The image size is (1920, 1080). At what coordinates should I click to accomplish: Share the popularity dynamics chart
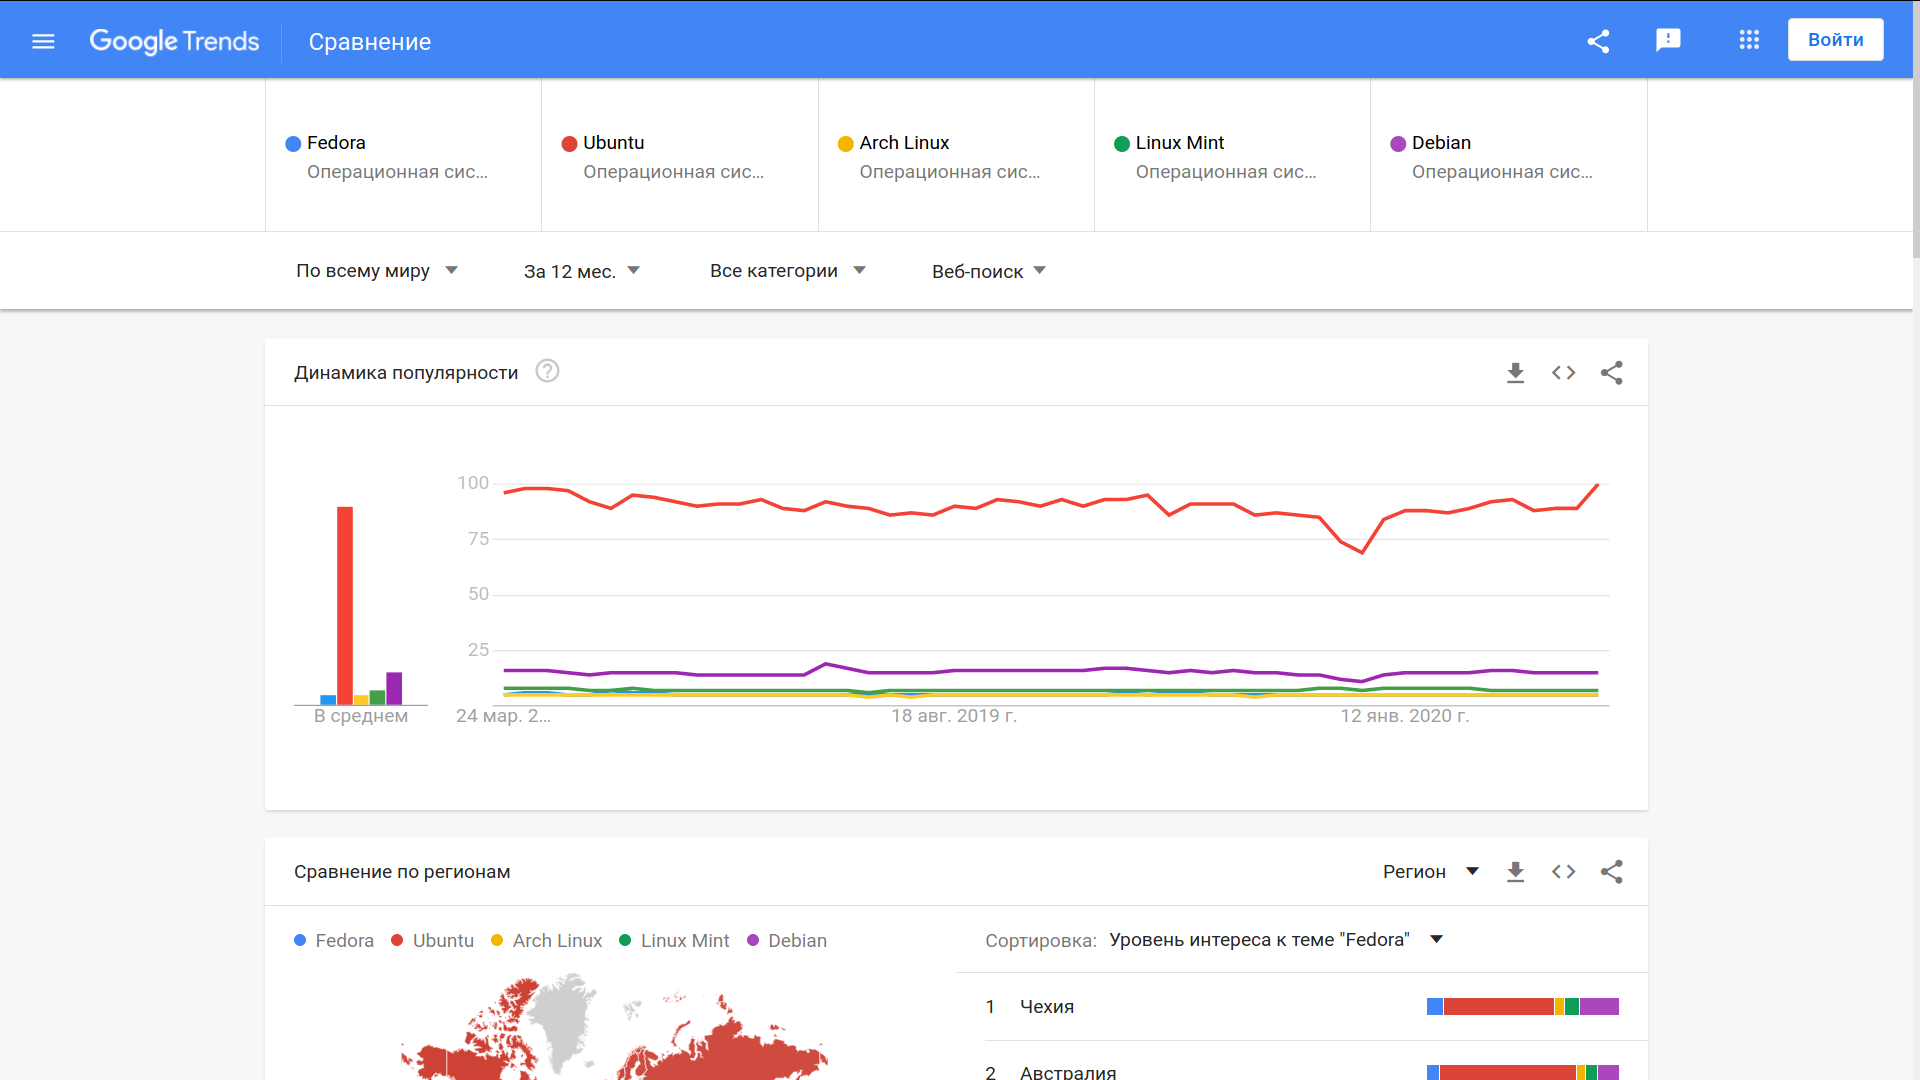[x=1612, y=373]
